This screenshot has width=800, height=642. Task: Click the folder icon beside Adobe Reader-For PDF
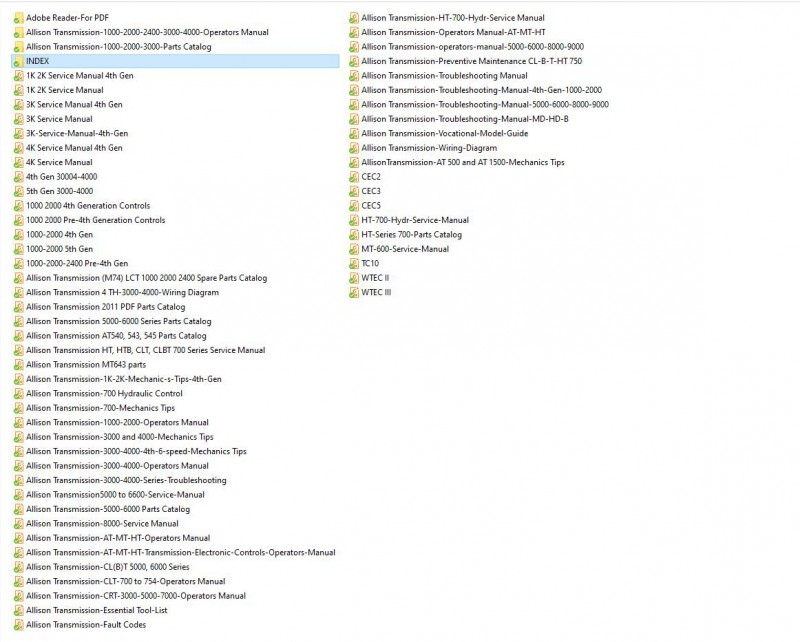[x=18, y=18]
